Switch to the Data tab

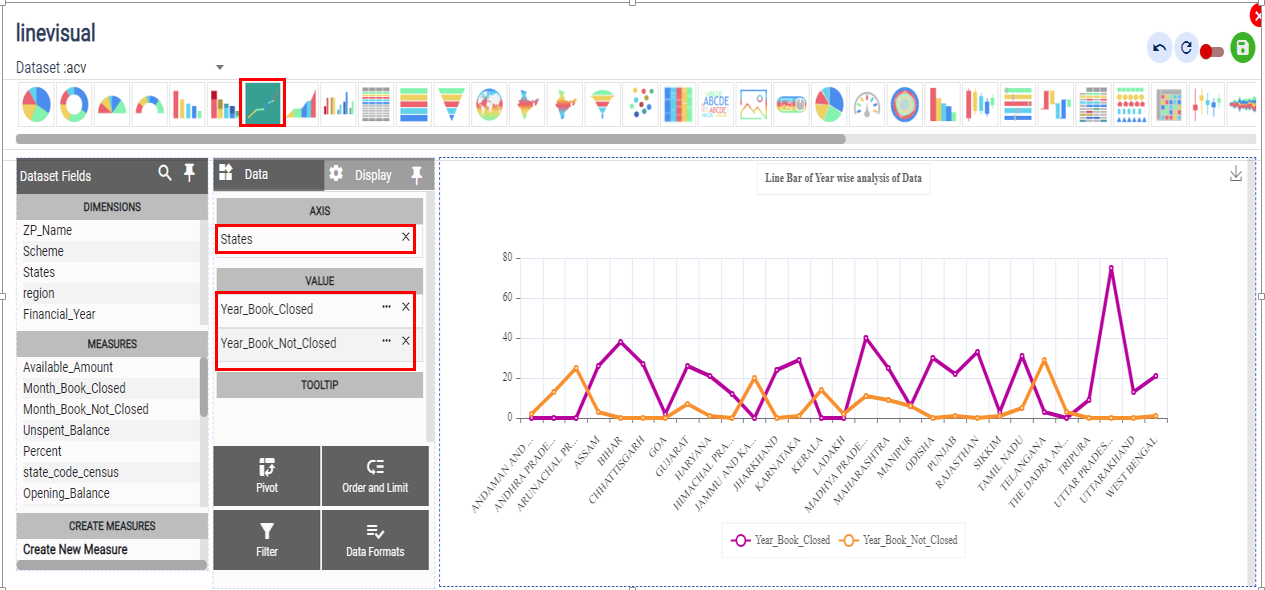point(256,174)
